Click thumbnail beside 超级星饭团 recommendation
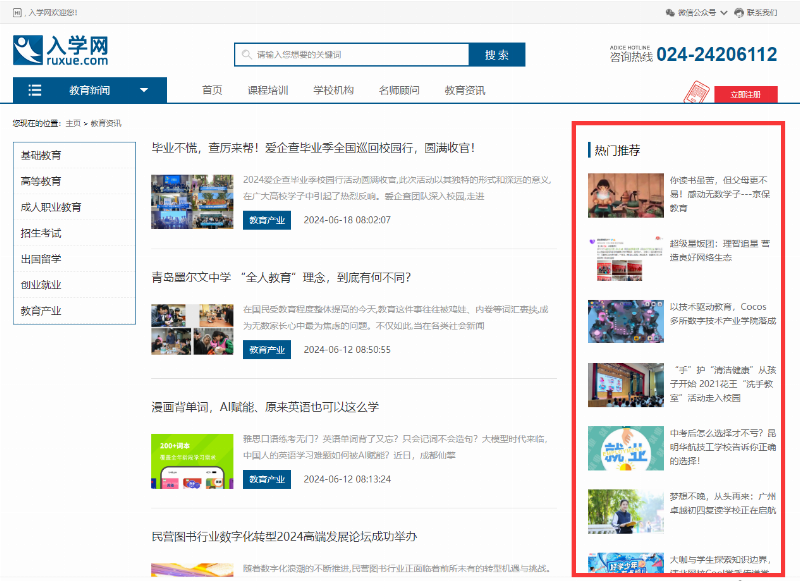Viewport: 800px width, 581px height. 626,258
